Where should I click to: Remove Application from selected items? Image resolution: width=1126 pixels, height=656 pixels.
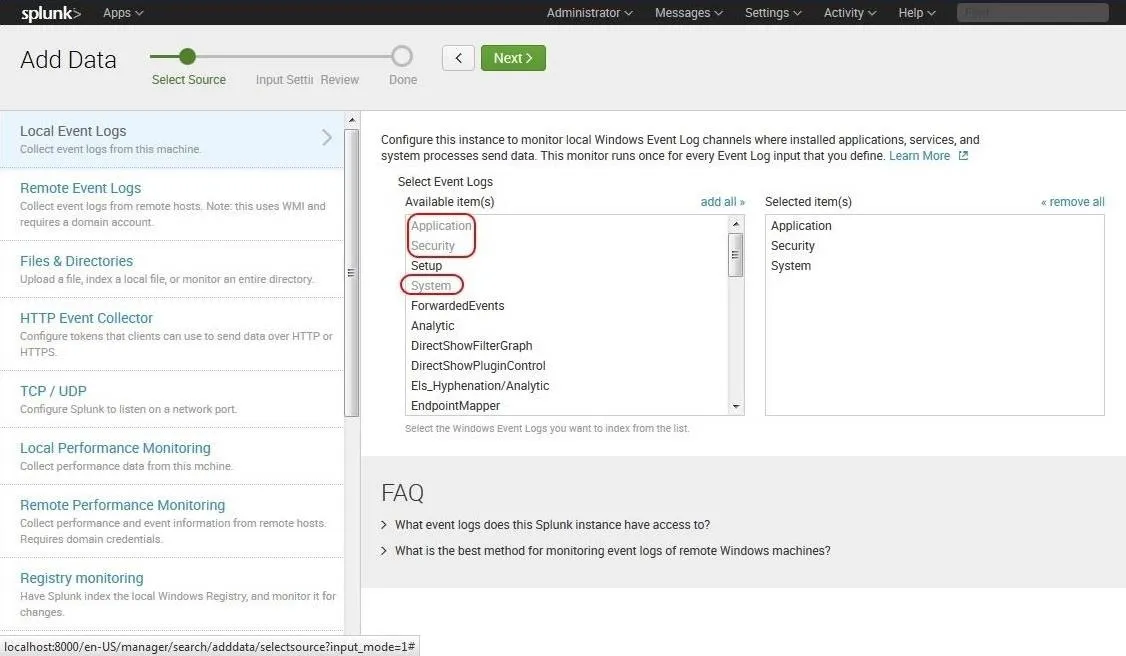click(801, 225)
